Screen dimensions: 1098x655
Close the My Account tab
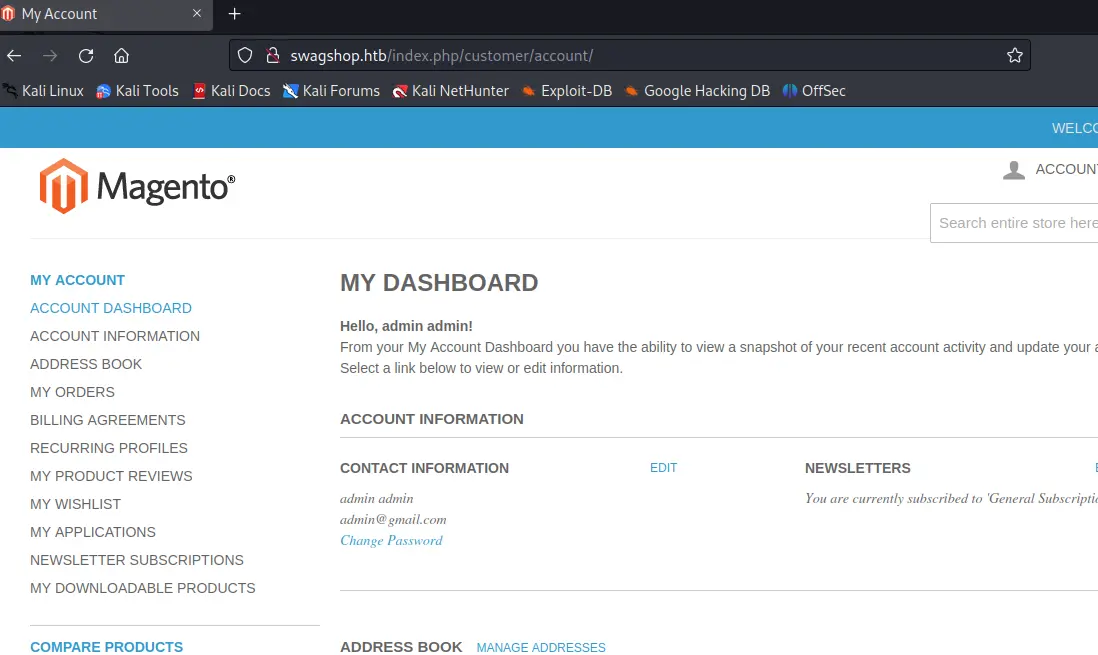tap(197, 13)
